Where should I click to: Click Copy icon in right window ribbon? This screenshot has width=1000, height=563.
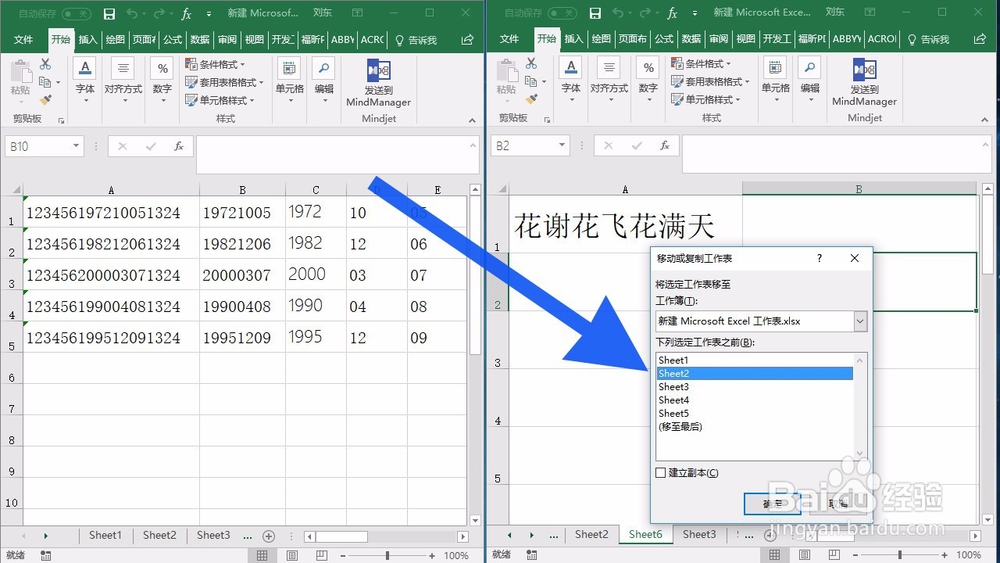[x=531, y=82]
